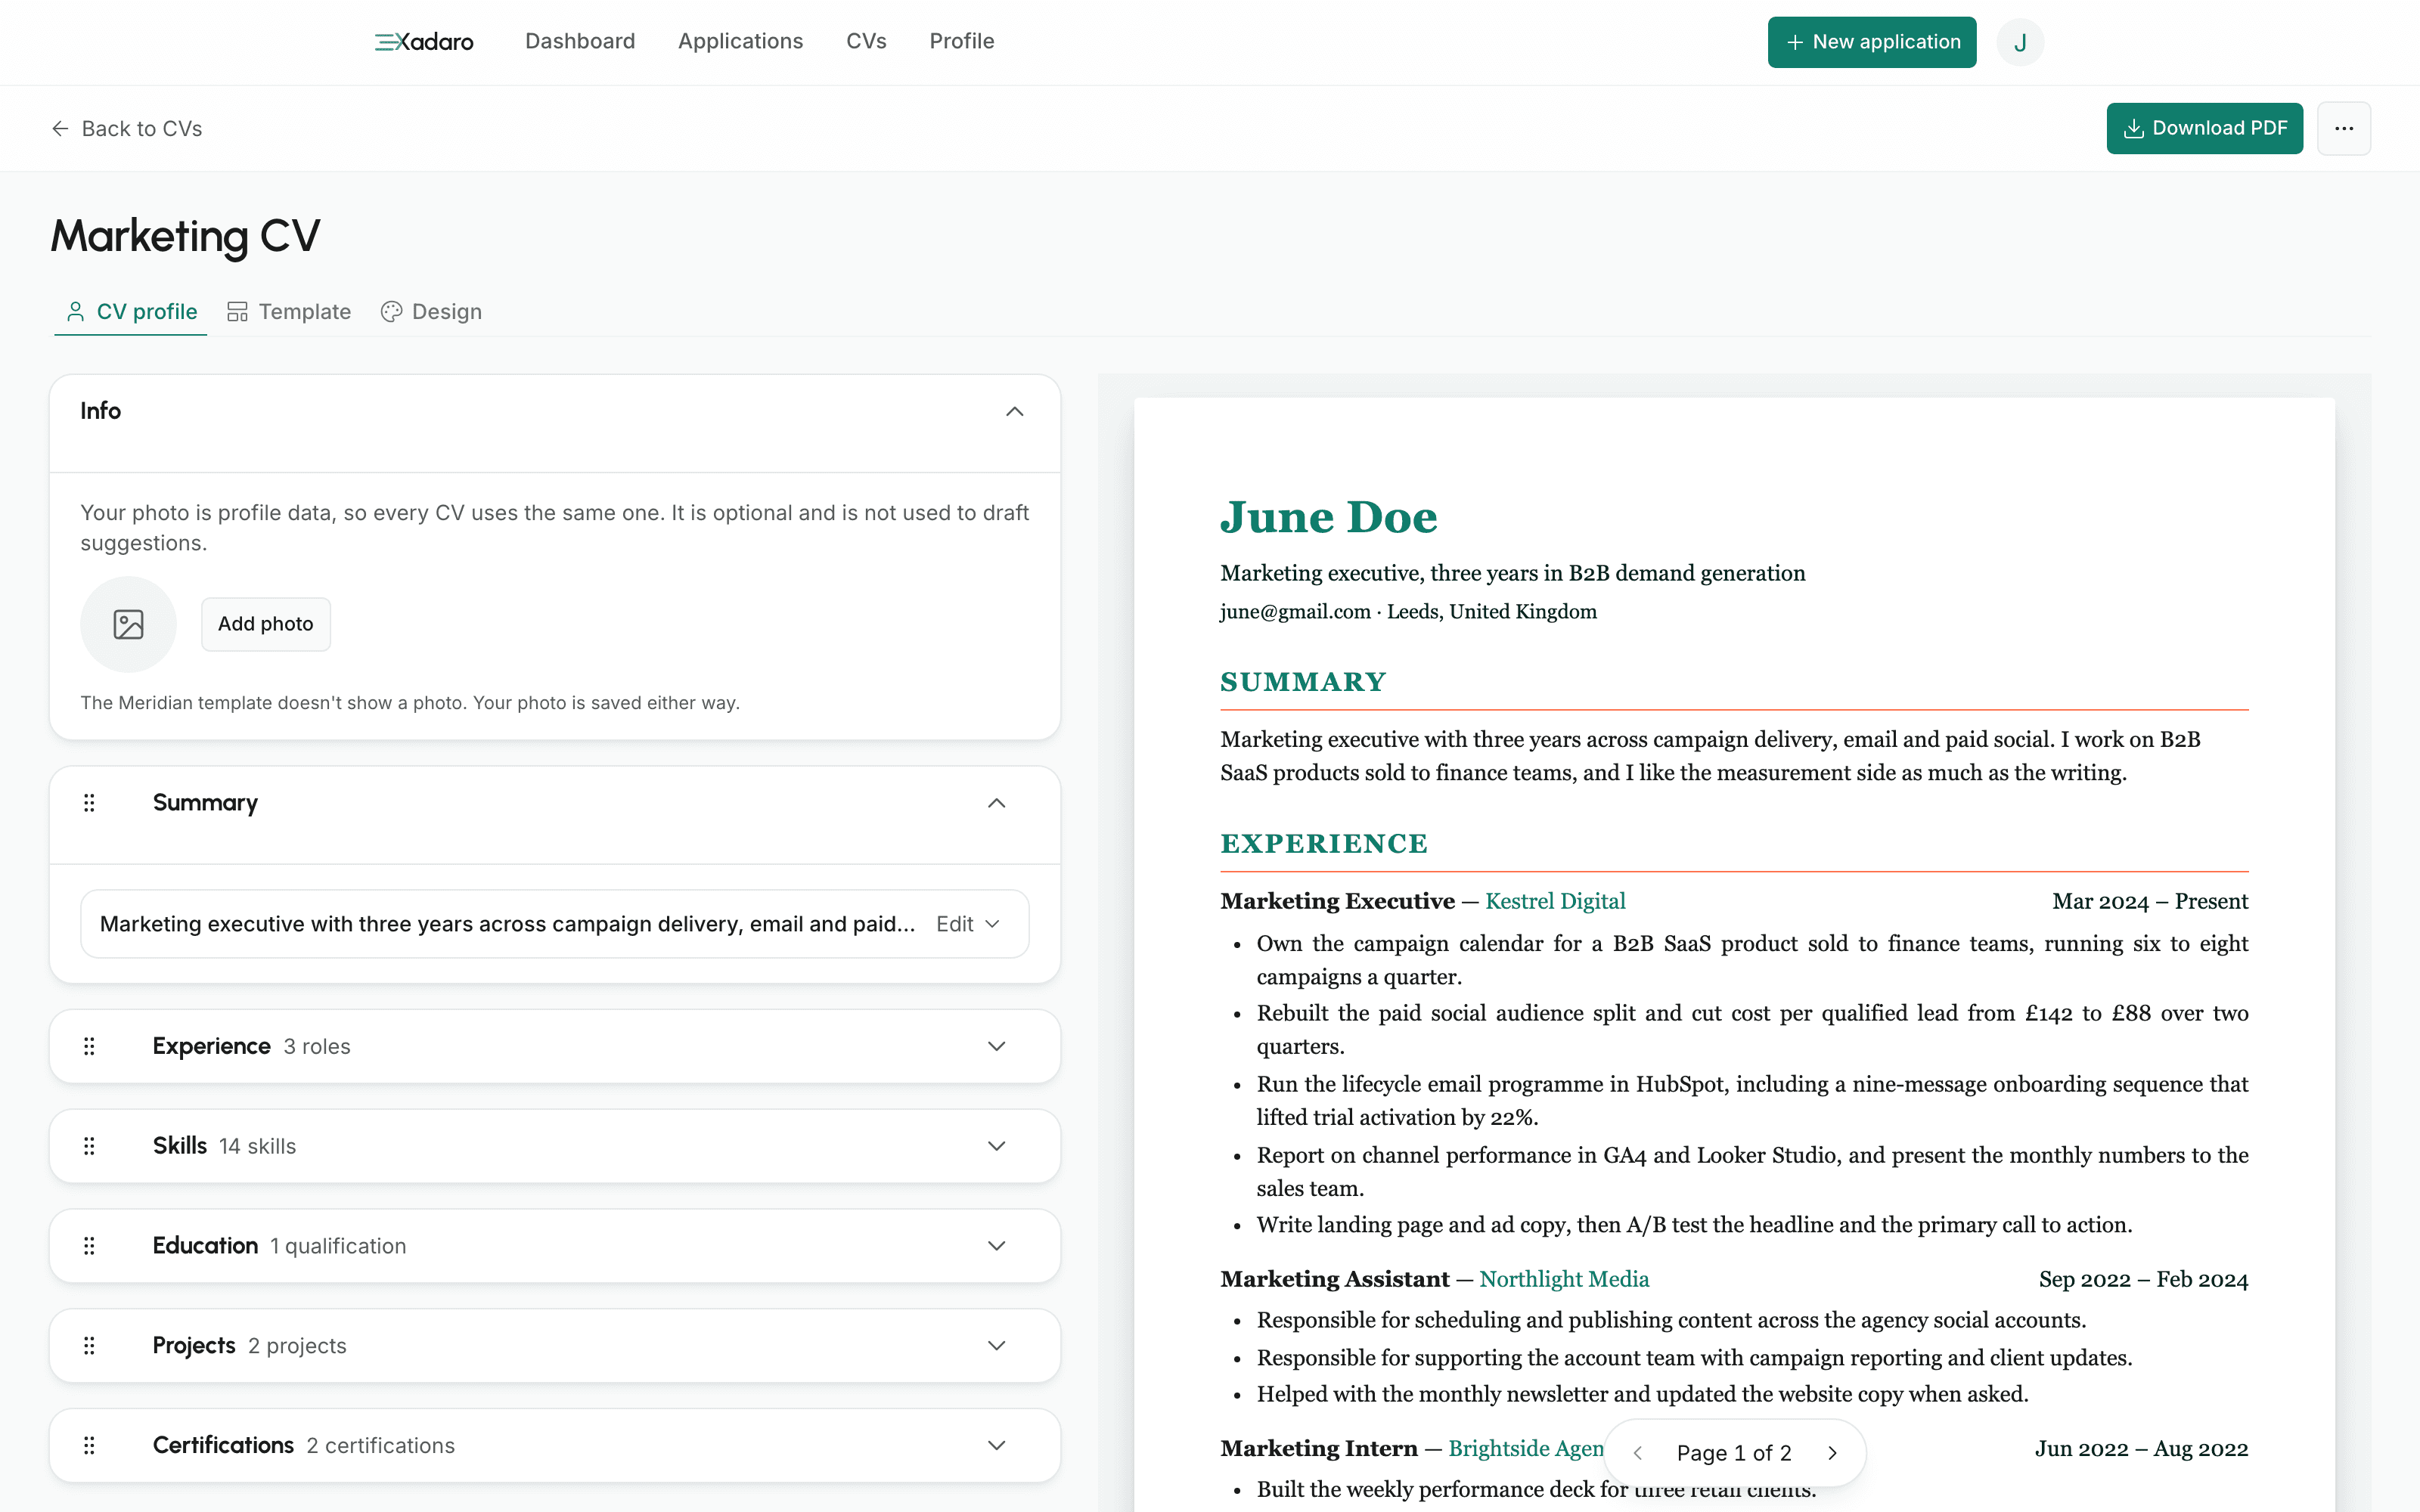Click the Download PDF button
This screenshot has height=1512, width=2420.
pyautogui.click(x=2204, y=128)
